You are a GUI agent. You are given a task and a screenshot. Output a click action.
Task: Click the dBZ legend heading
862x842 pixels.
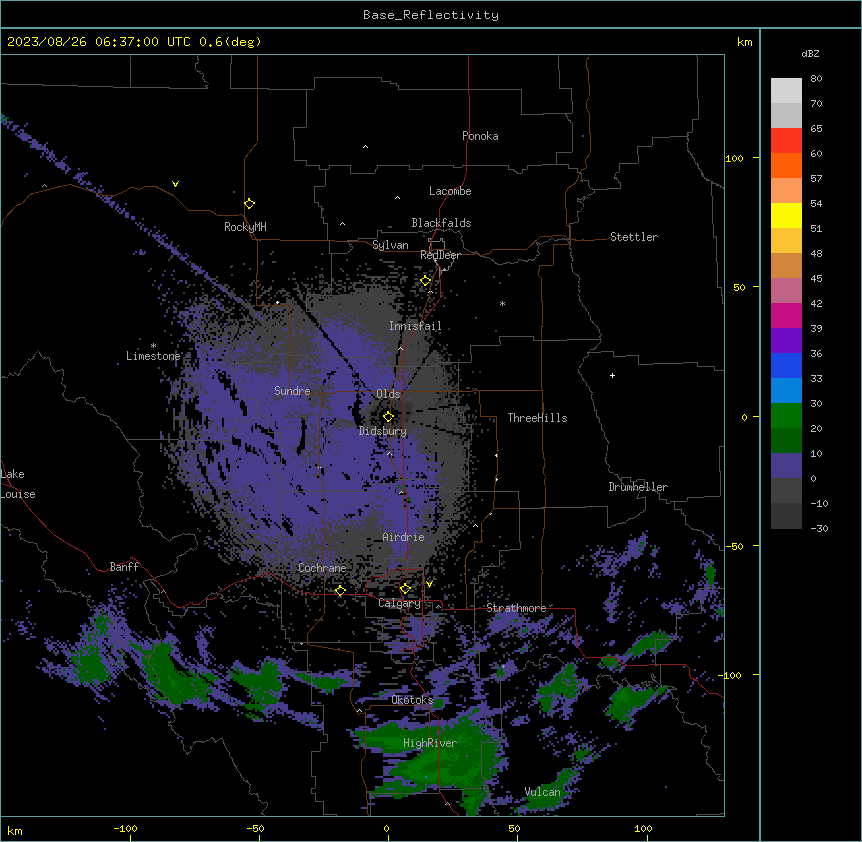(810, 53)
